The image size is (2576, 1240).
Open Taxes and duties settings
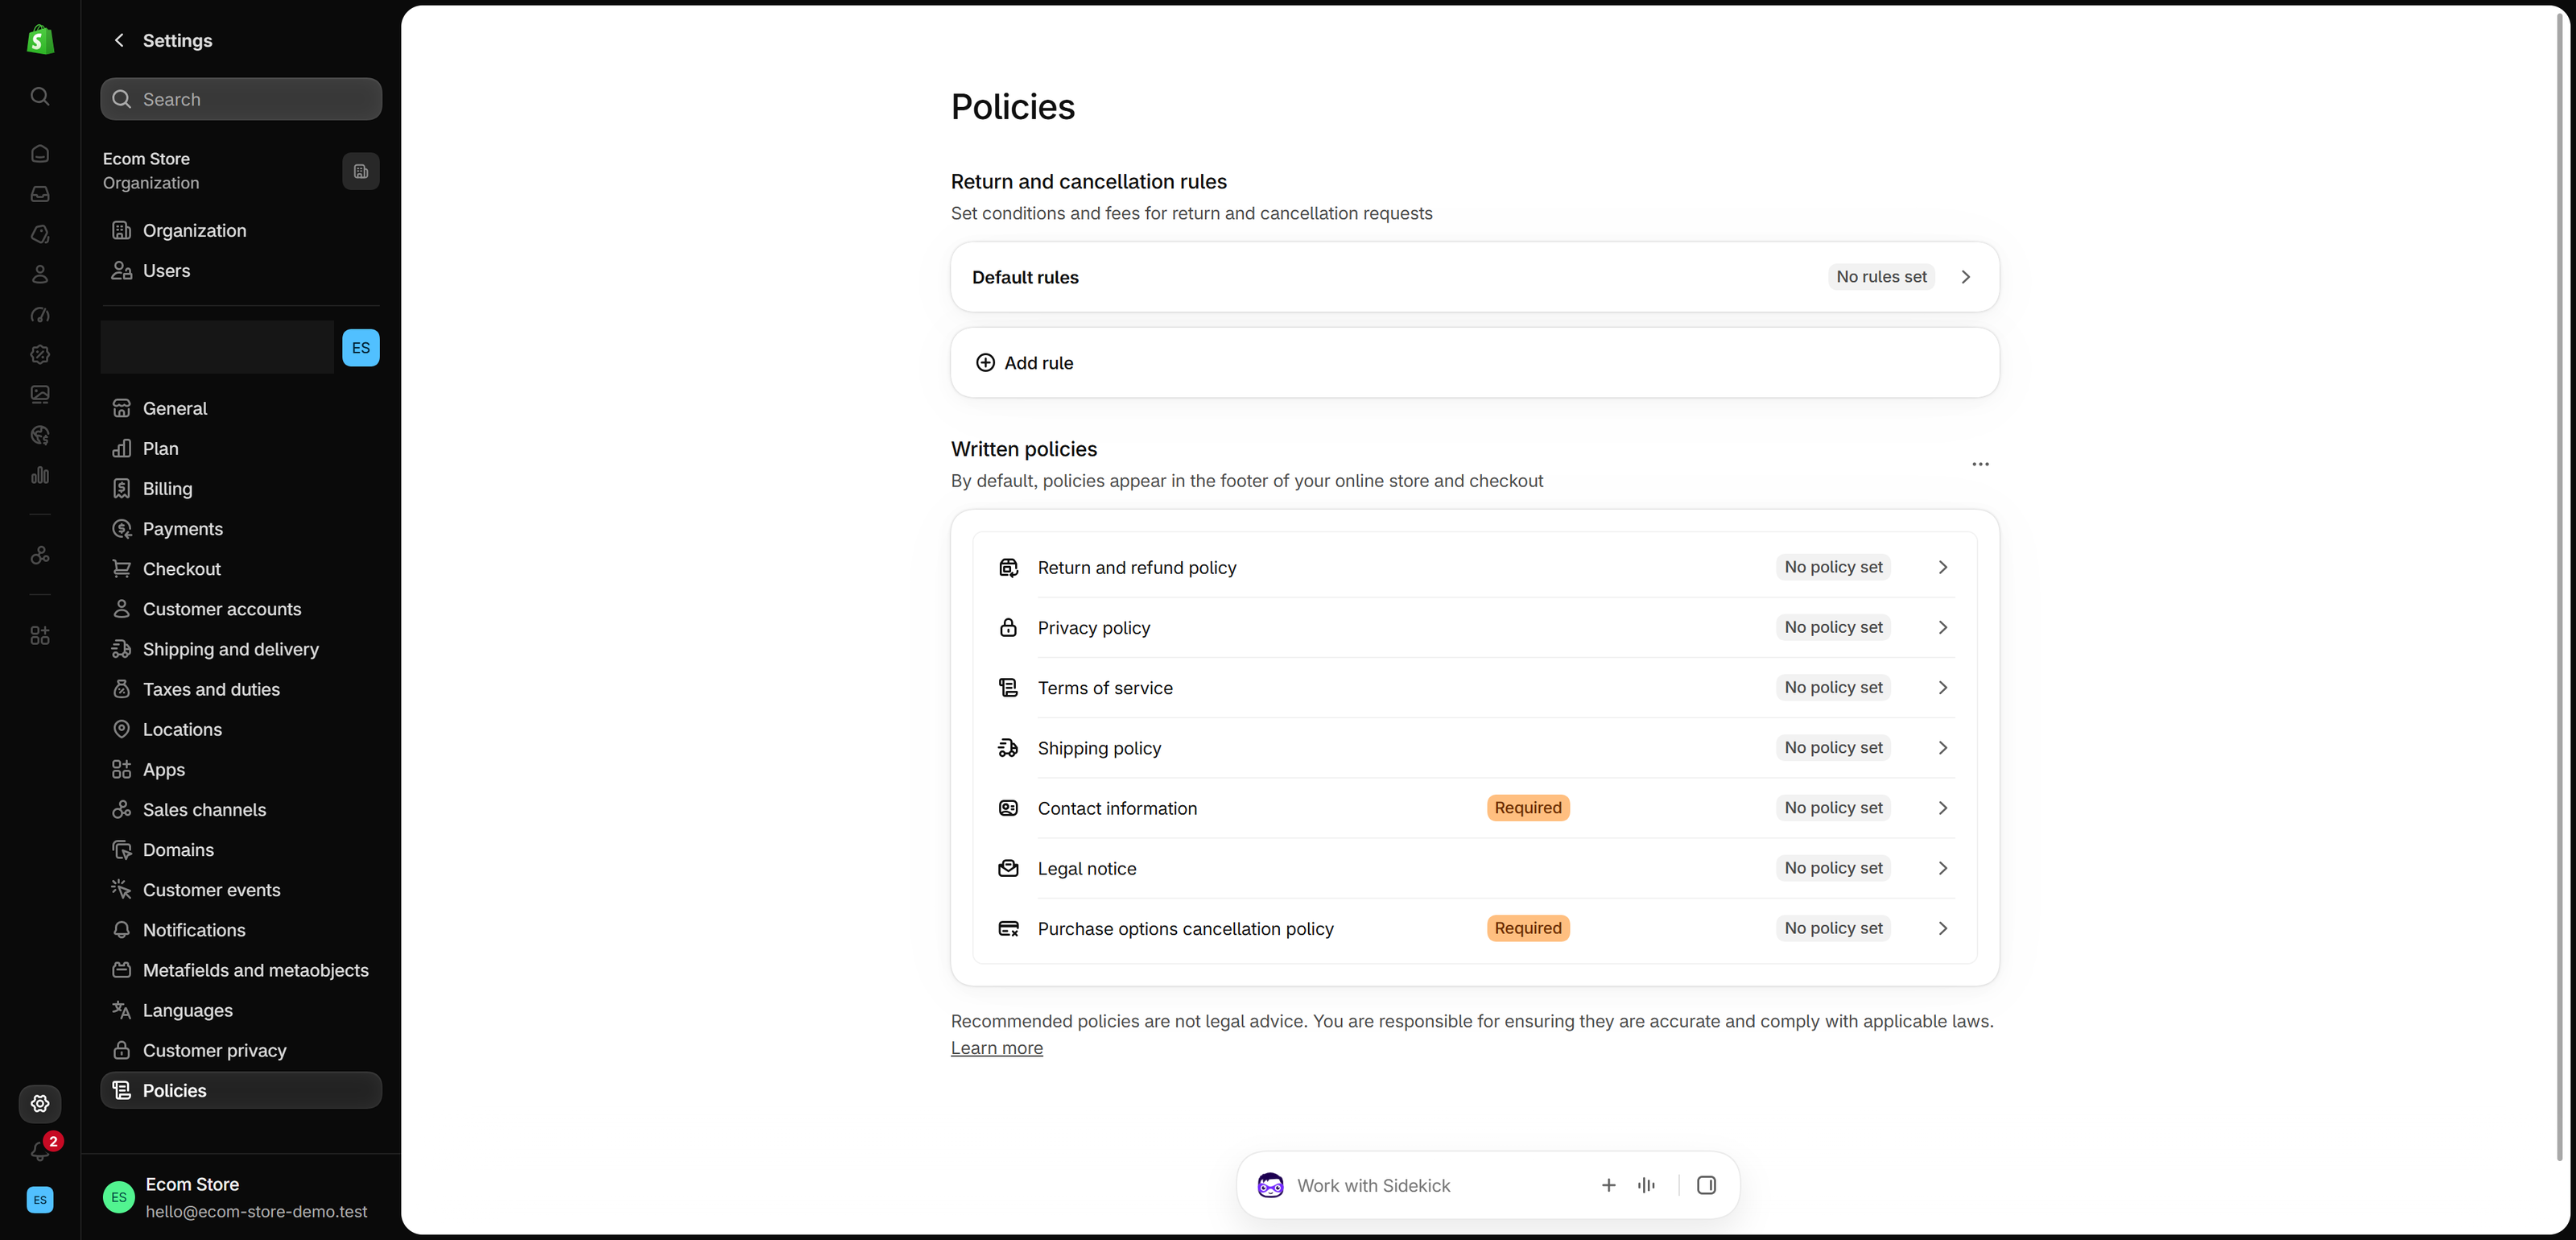click(x=241, y=689)
